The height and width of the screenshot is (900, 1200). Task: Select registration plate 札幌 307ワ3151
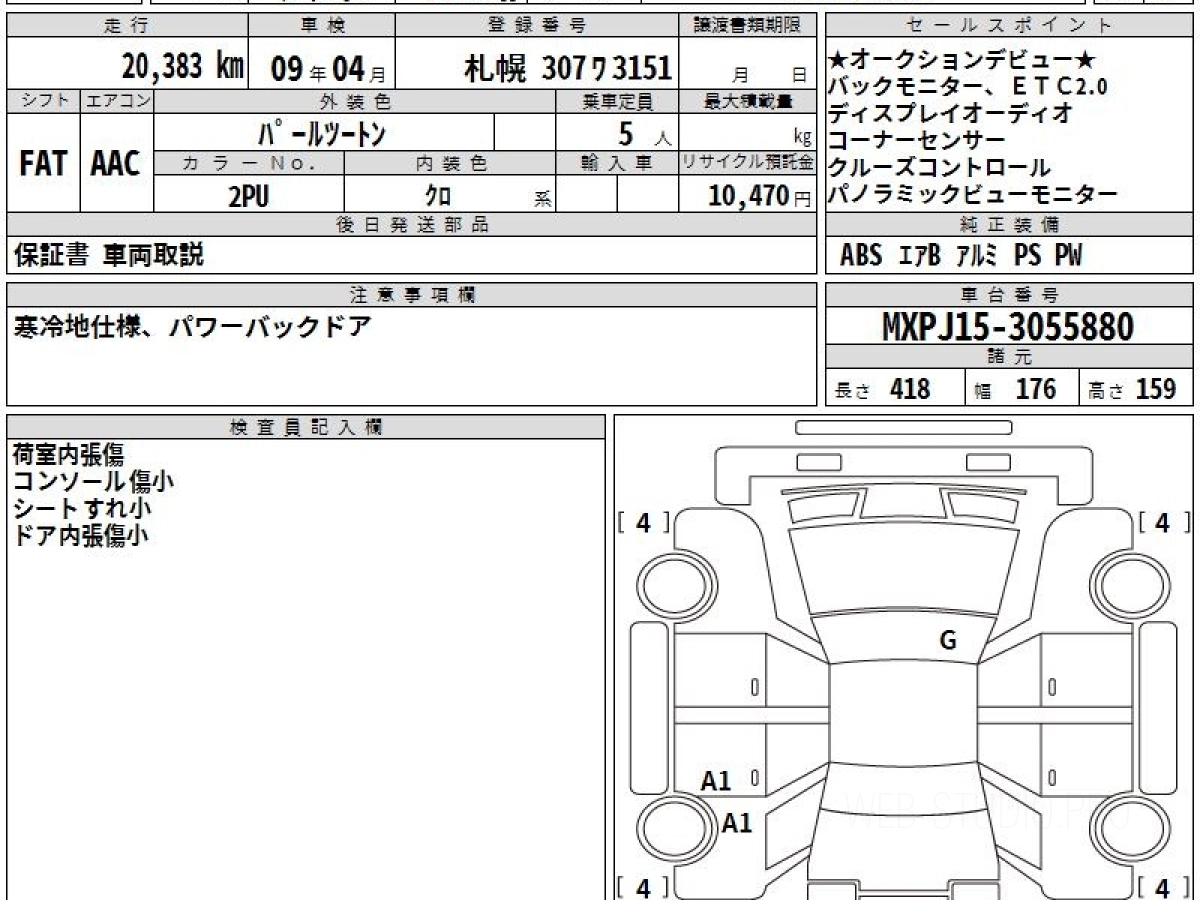(567, 69)
